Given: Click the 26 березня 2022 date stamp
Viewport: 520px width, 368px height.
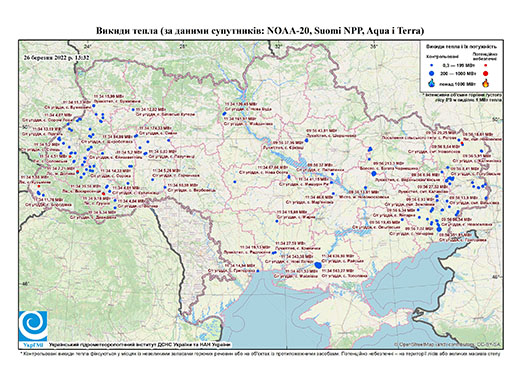Looking at the screenshot, I should [56, 57].
